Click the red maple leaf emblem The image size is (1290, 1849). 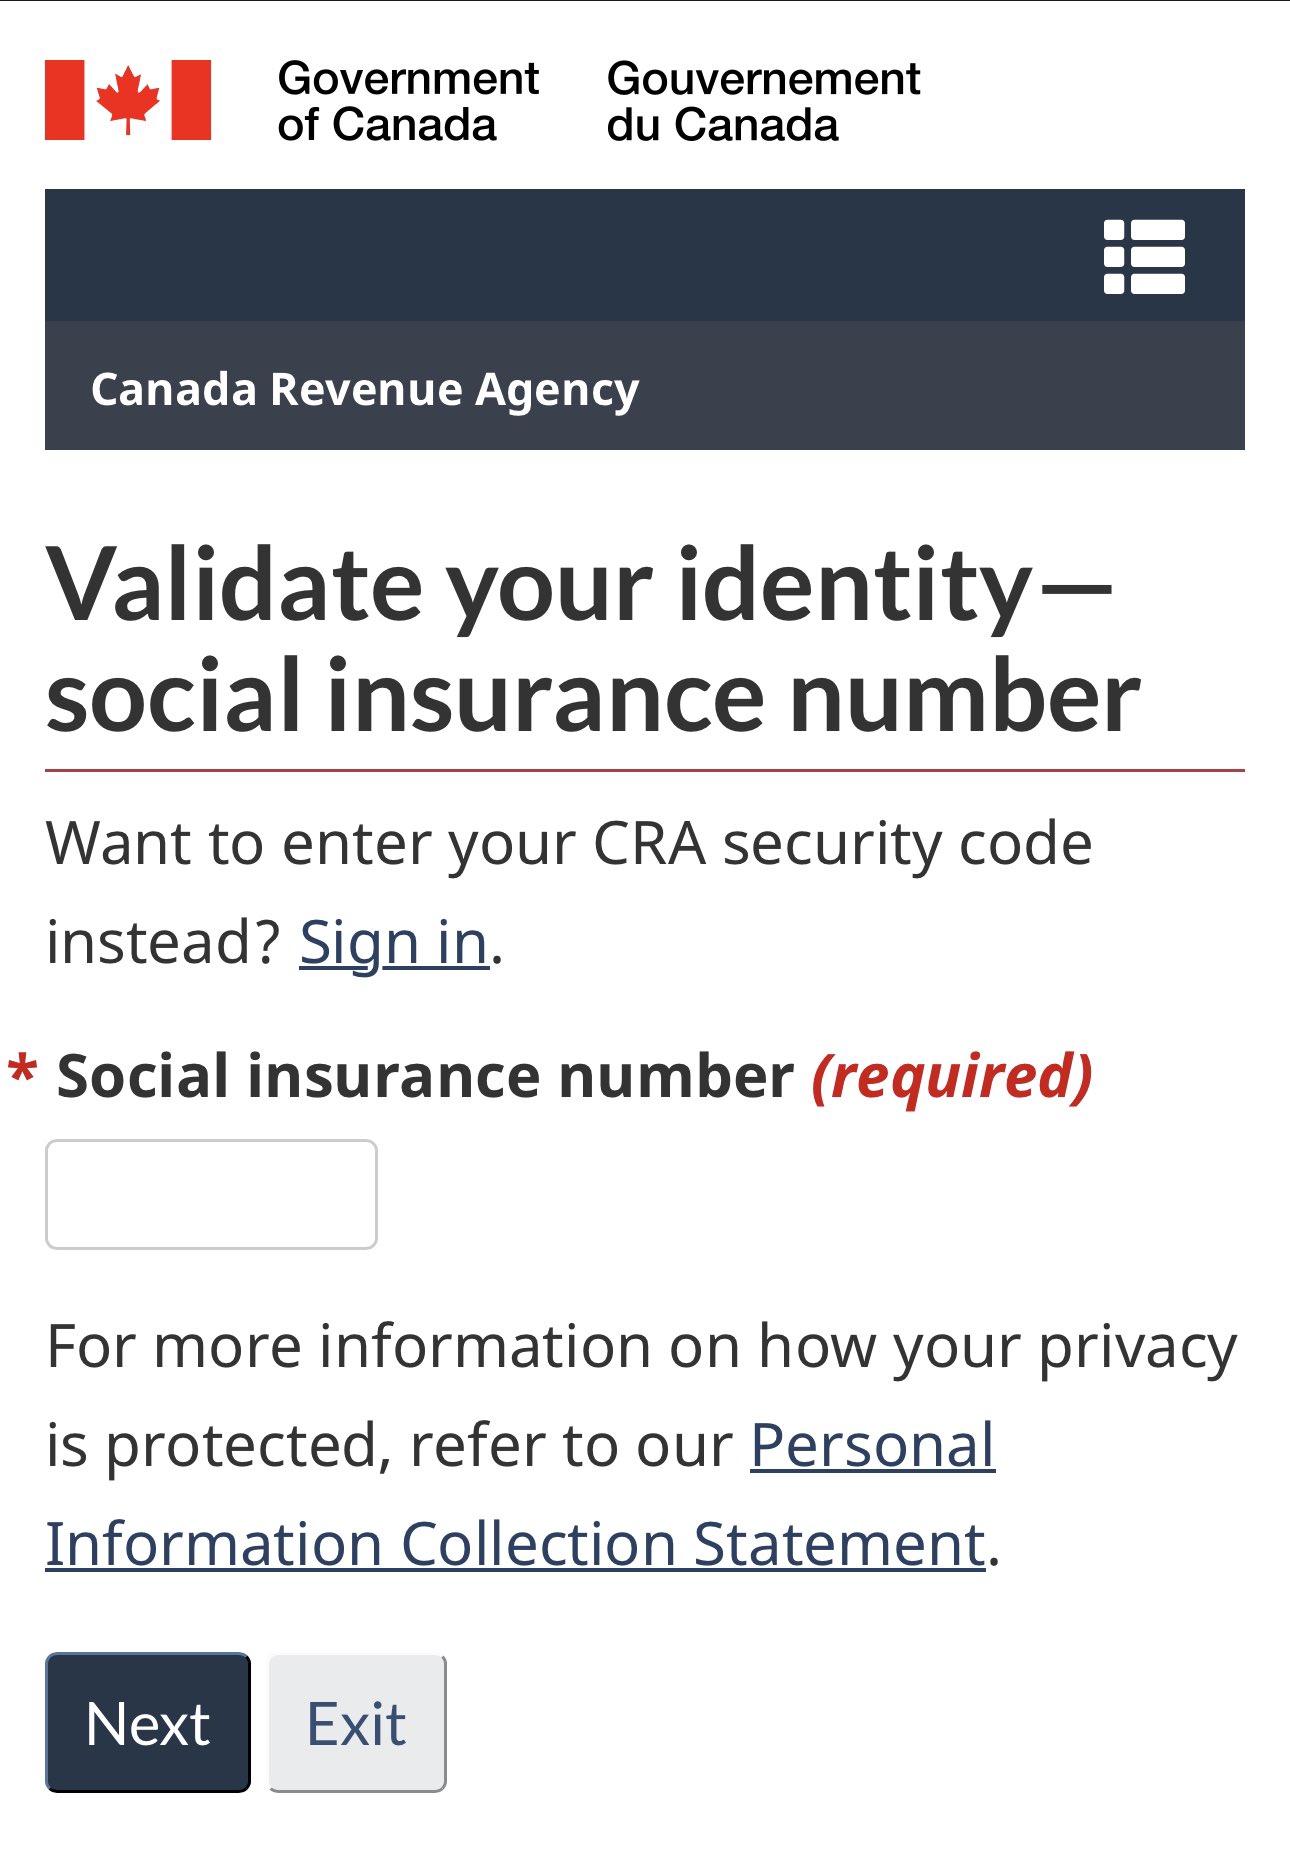click(128, 100)
